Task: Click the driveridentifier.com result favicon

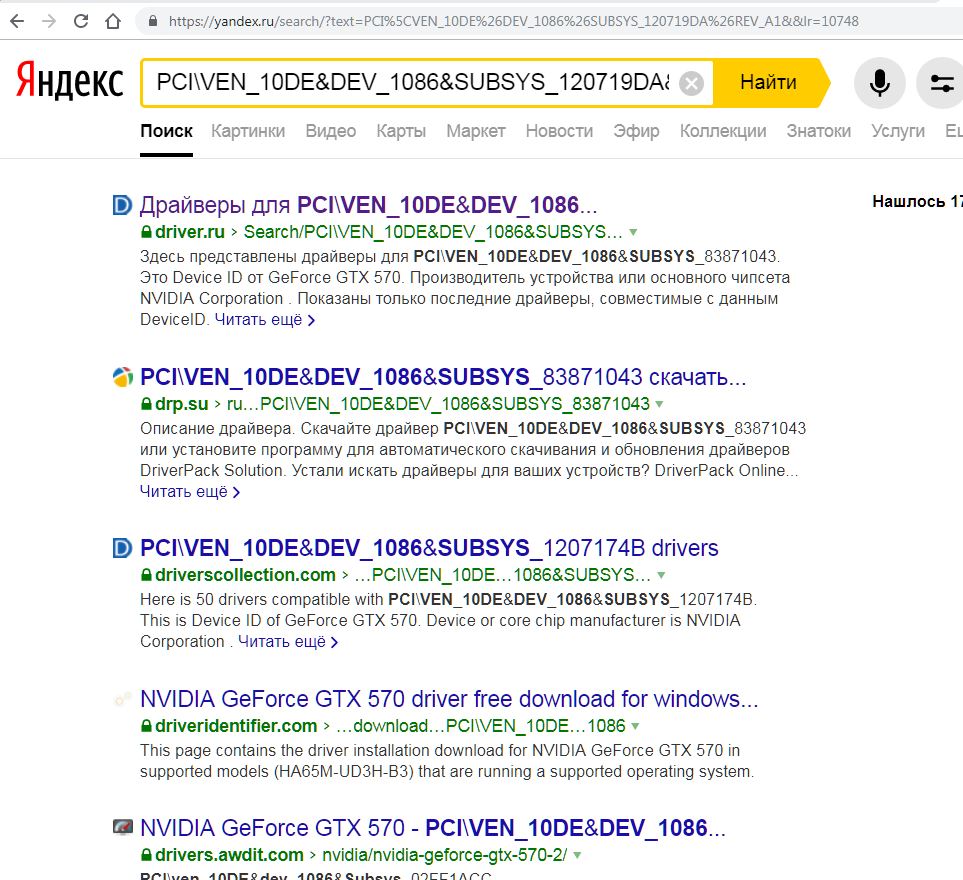Action: (122, 699)
